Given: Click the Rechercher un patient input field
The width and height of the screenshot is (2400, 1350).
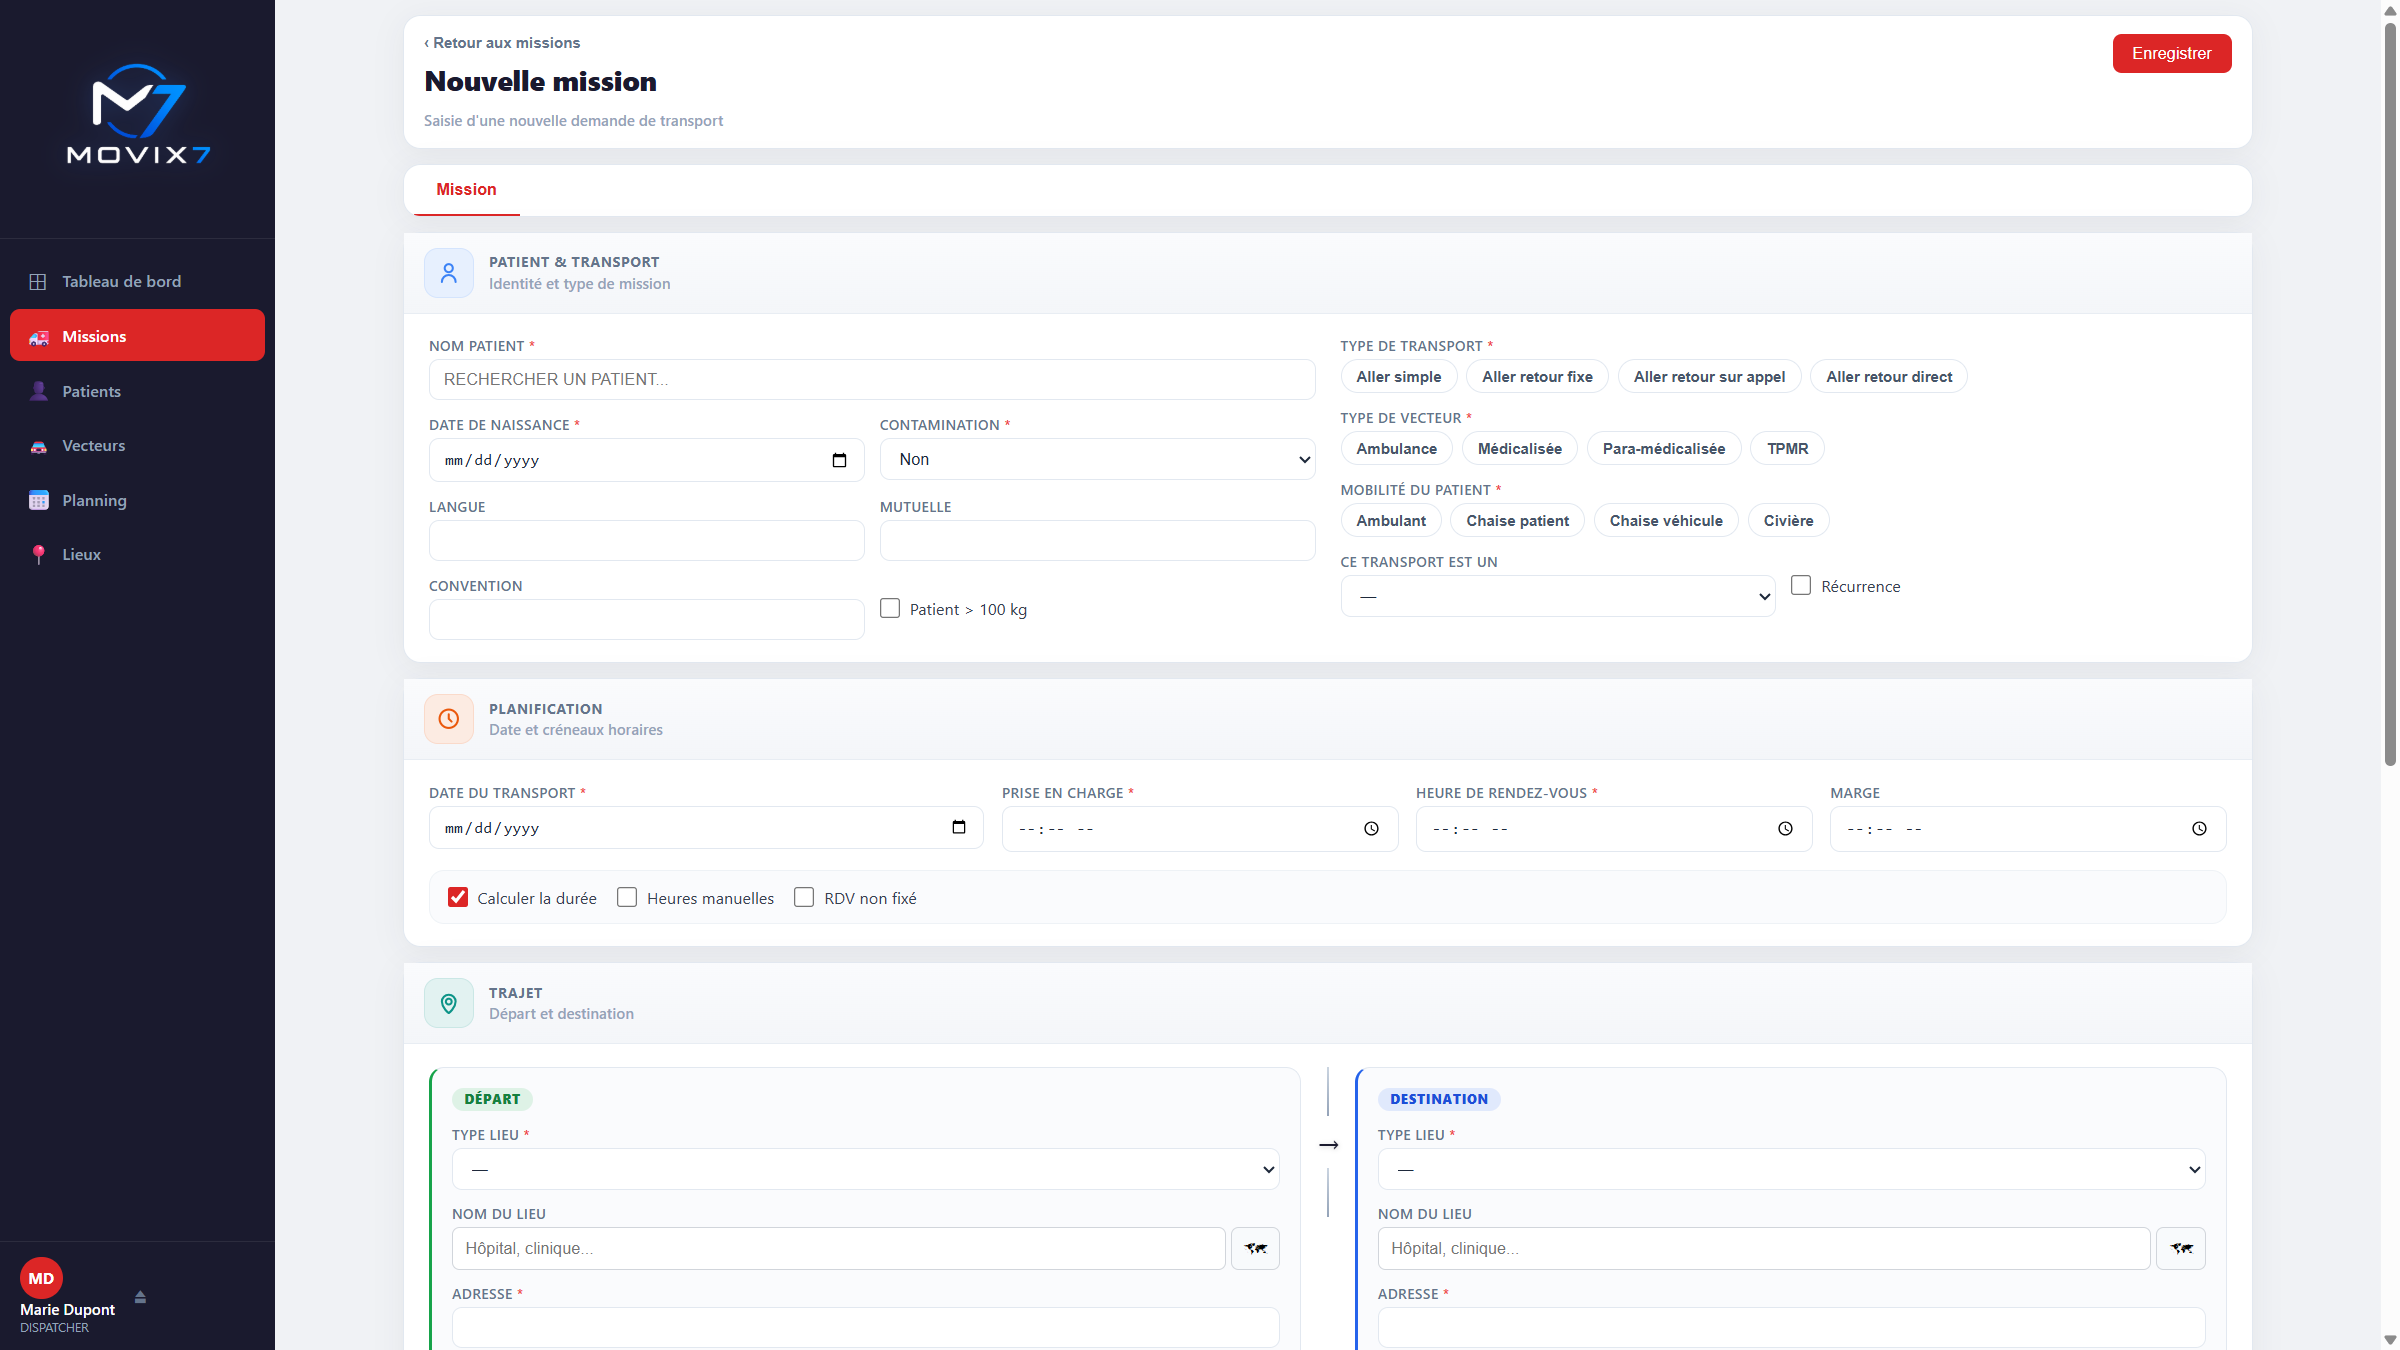Looking at the screenshot, I should click(x=872, y=380).
